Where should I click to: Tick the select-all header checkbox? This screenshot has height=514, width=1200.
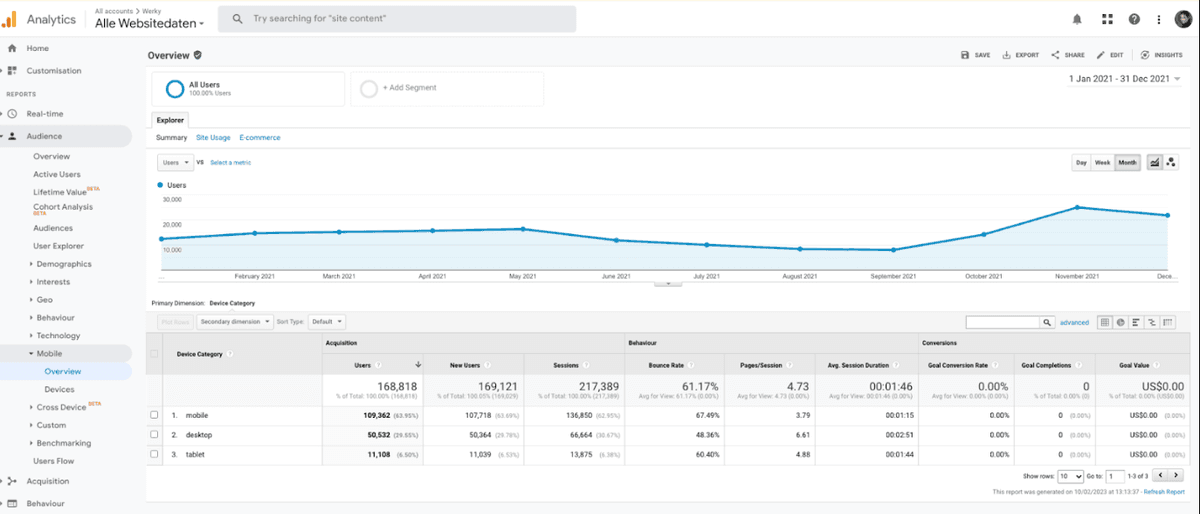point(154,353)
